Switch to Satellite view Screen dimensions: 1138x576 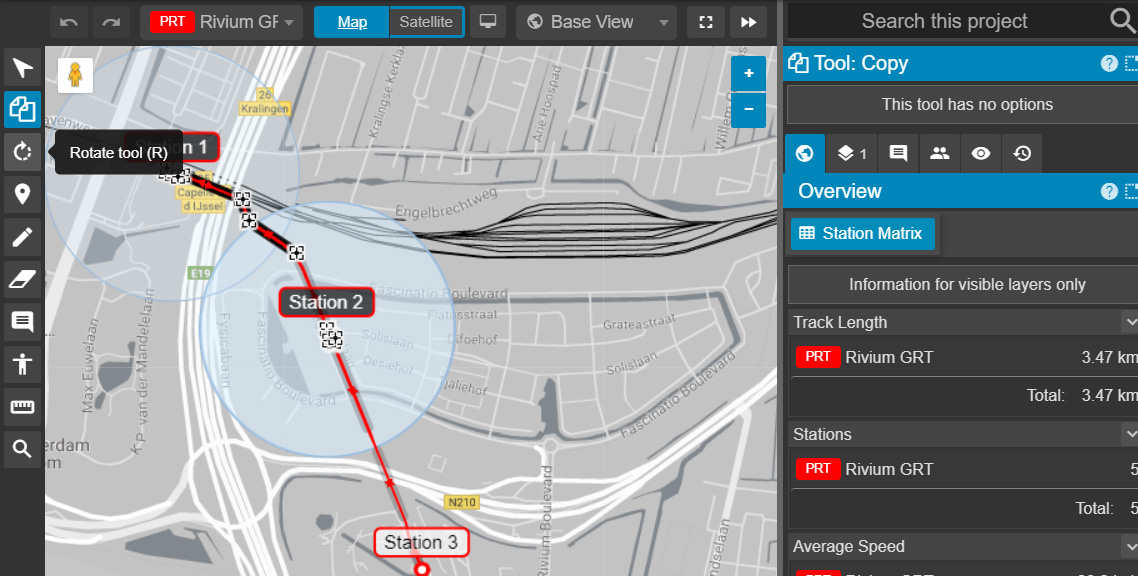pos(426,22)
